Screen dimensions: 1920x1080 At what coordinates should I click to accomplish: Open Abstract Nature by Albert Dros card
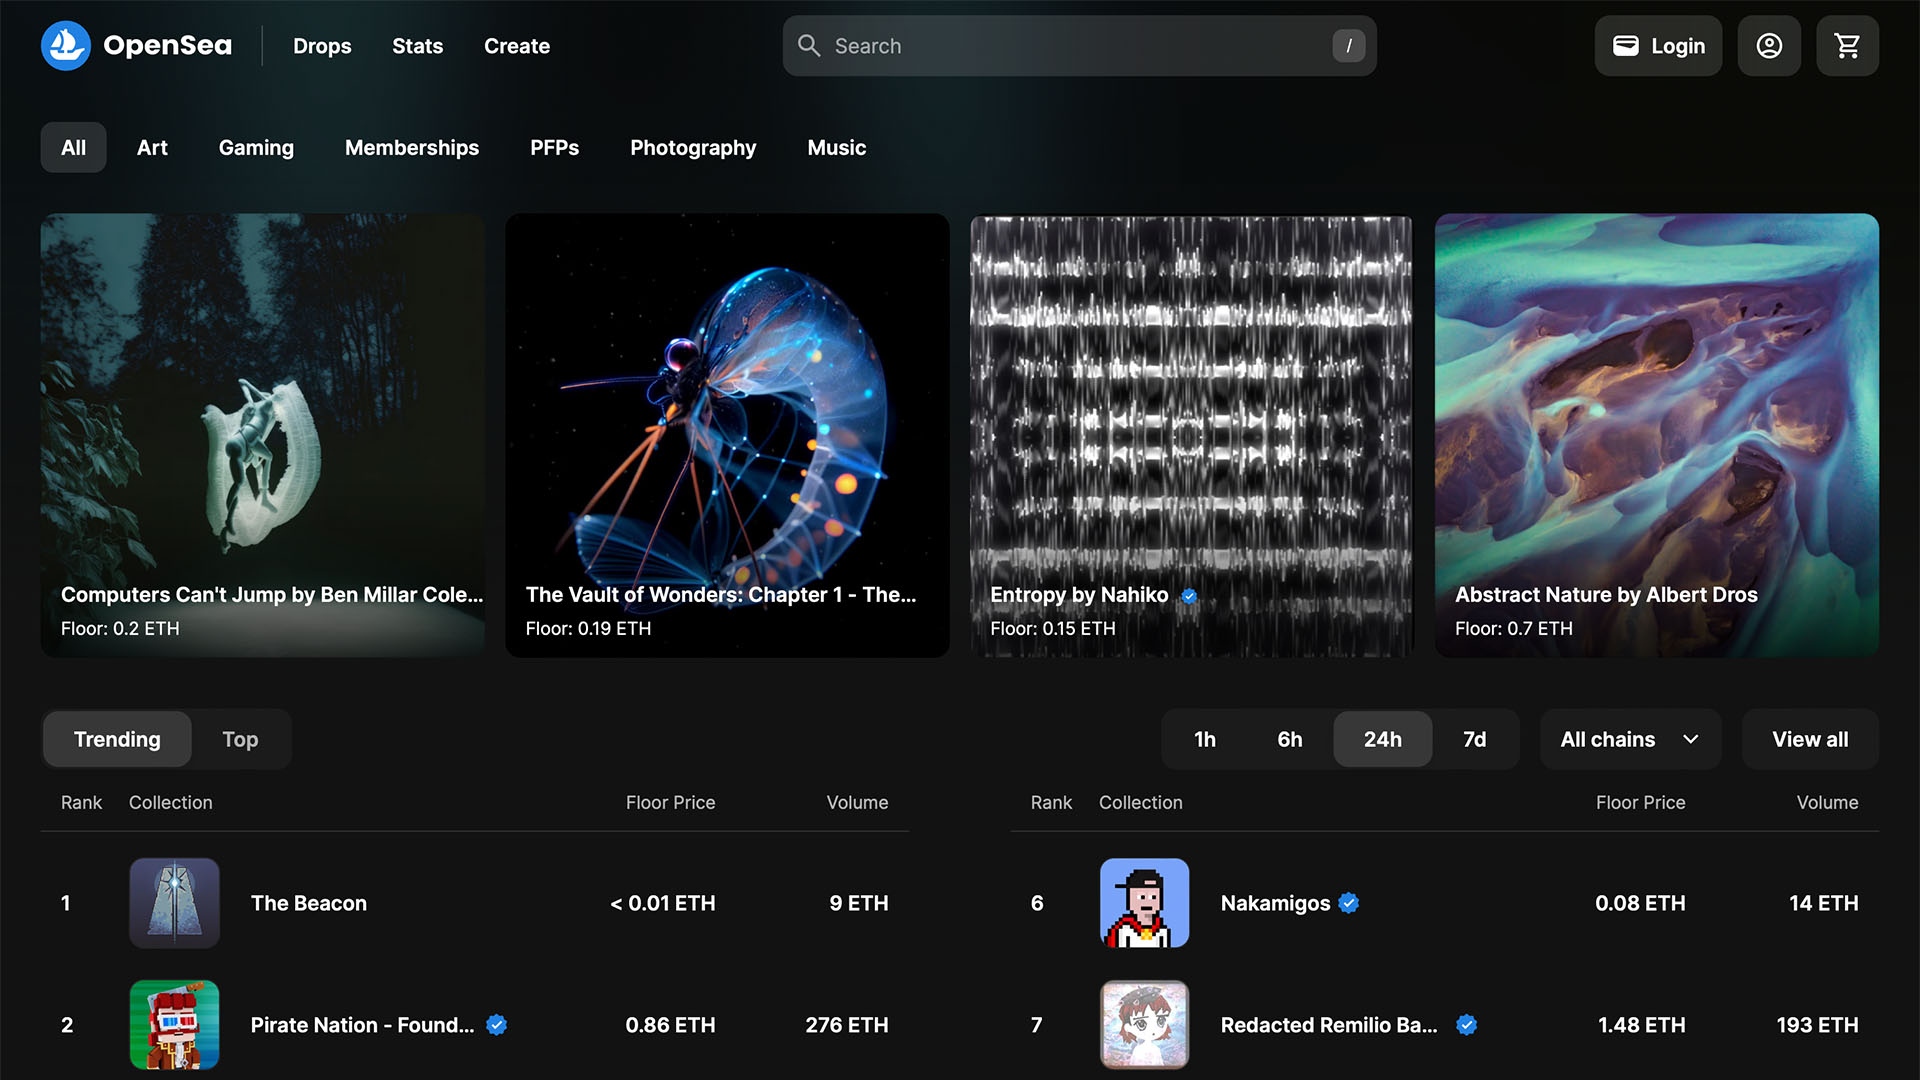coord(1657,435)
